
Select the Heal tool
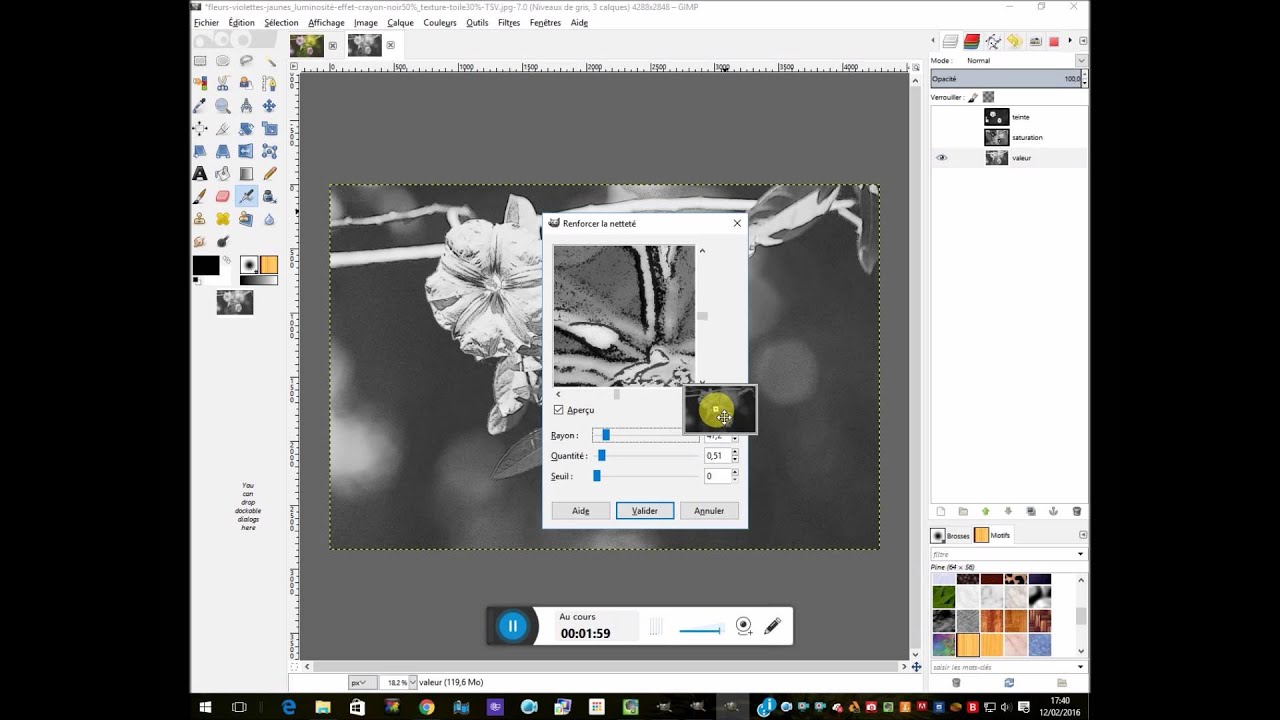coord(222,219)
